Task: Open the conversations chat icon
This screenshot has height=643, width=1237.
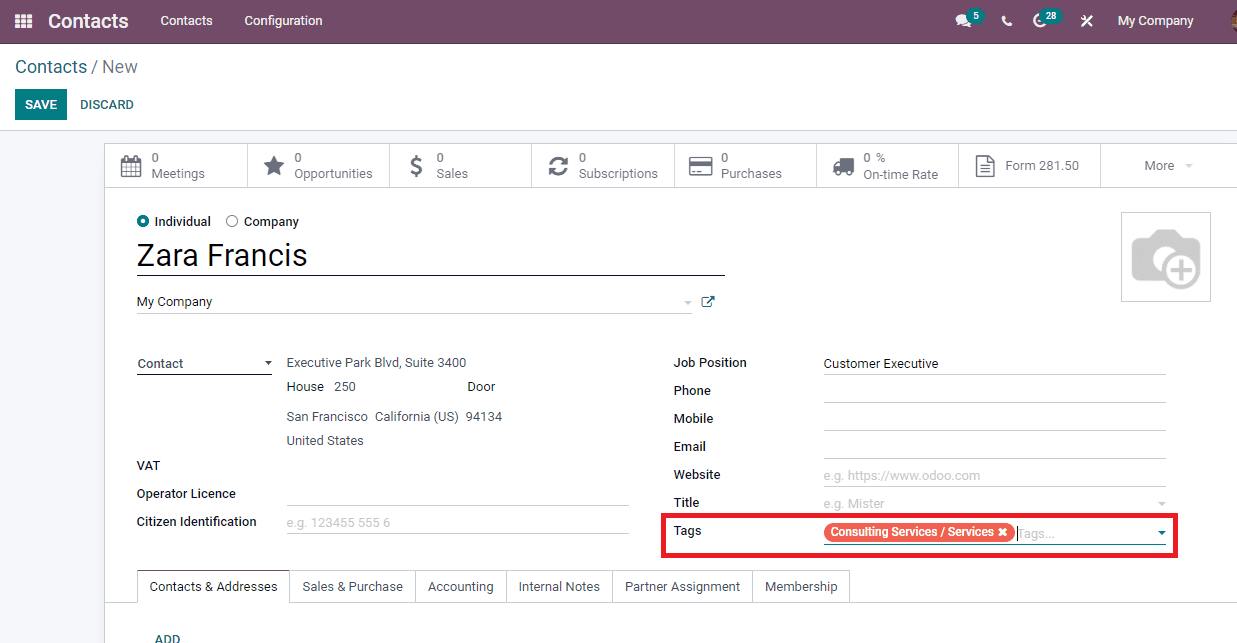Action: [x=963, y=21]
